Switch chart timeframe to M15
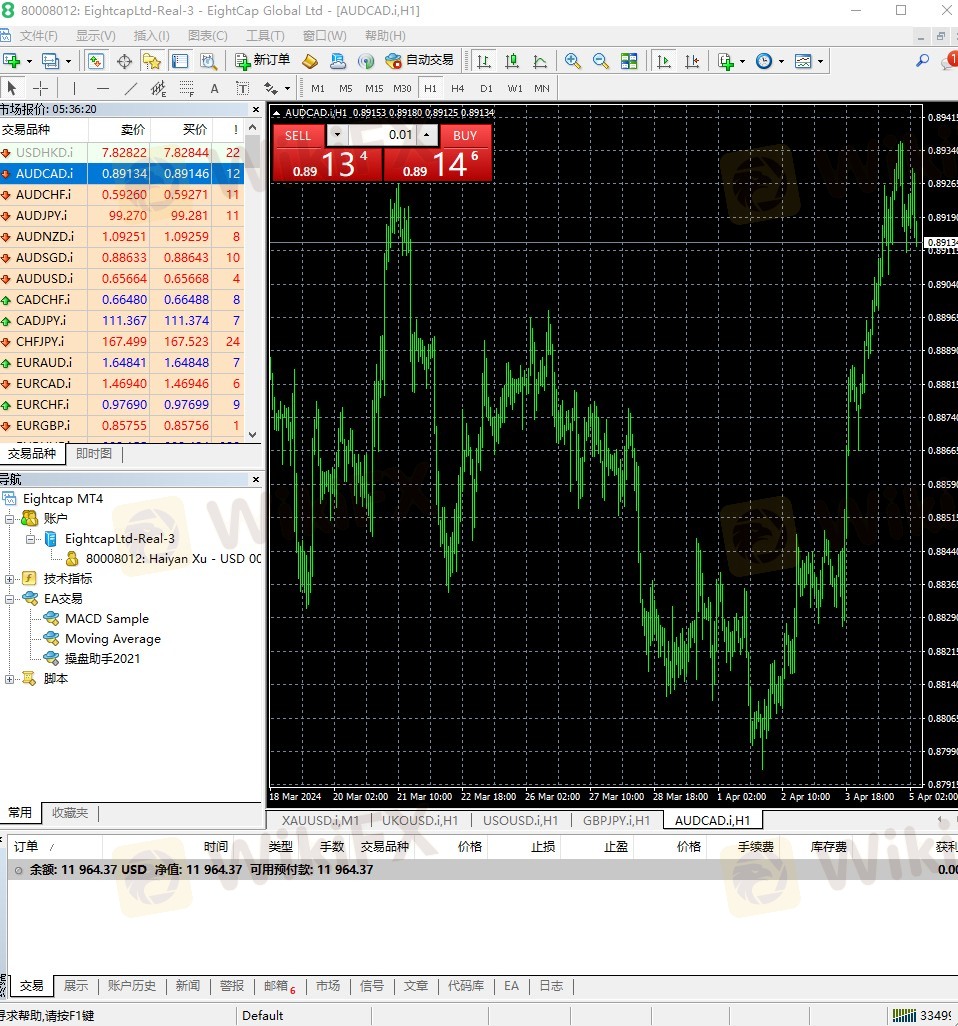The image size is (958, 1026). pos(374,88)
